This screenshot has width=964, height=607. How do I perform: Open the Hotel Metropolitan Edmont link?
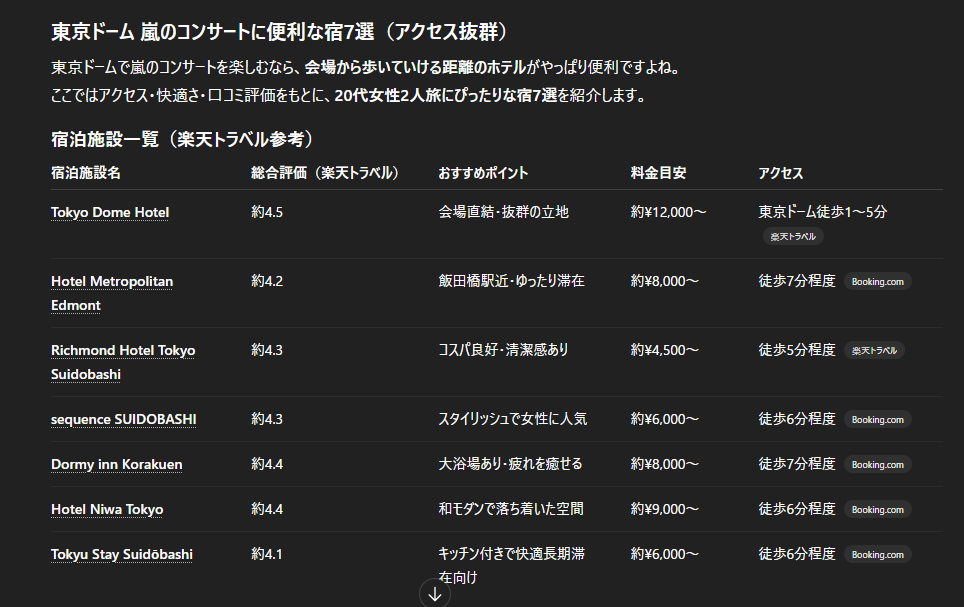tap(111, 282)
